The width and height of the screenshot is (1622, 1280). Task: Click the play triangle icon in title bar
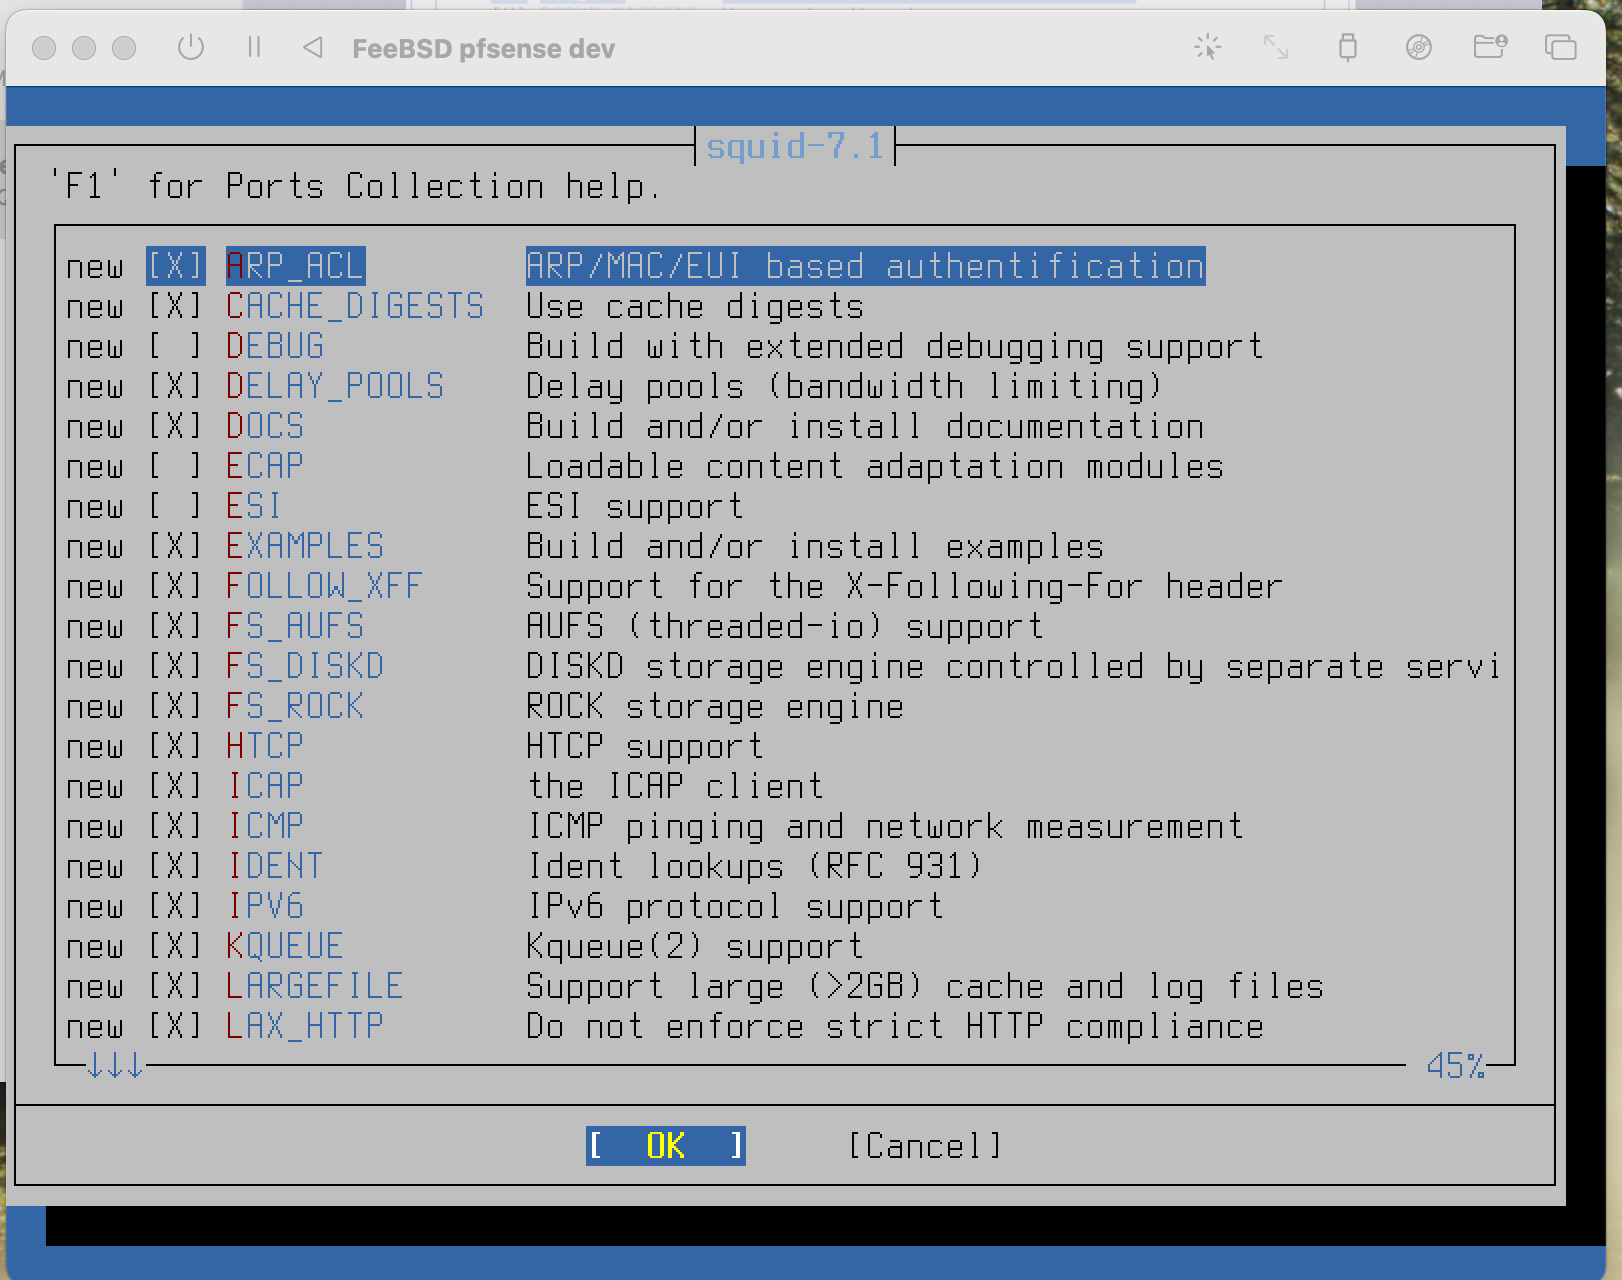(x=313, y=47)
